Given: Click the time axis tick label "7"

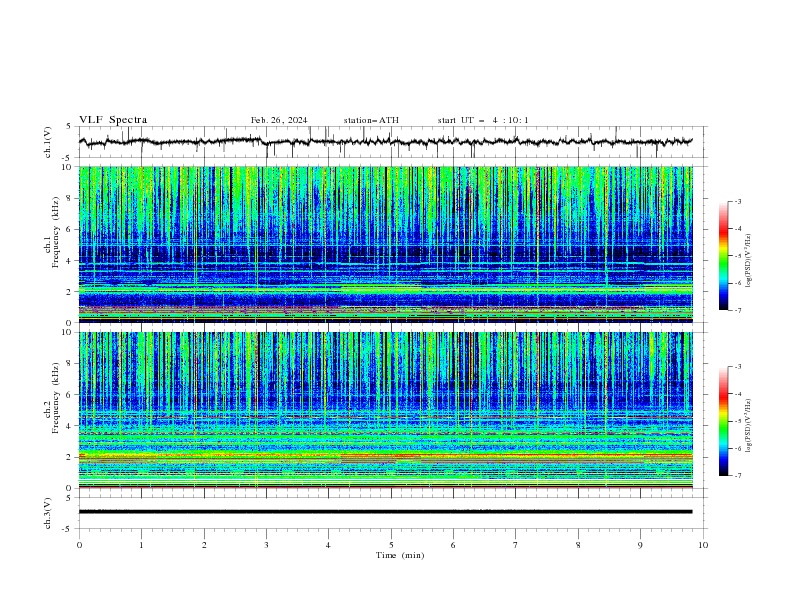Looking at the screenshot, I should [x=516, y=545].
